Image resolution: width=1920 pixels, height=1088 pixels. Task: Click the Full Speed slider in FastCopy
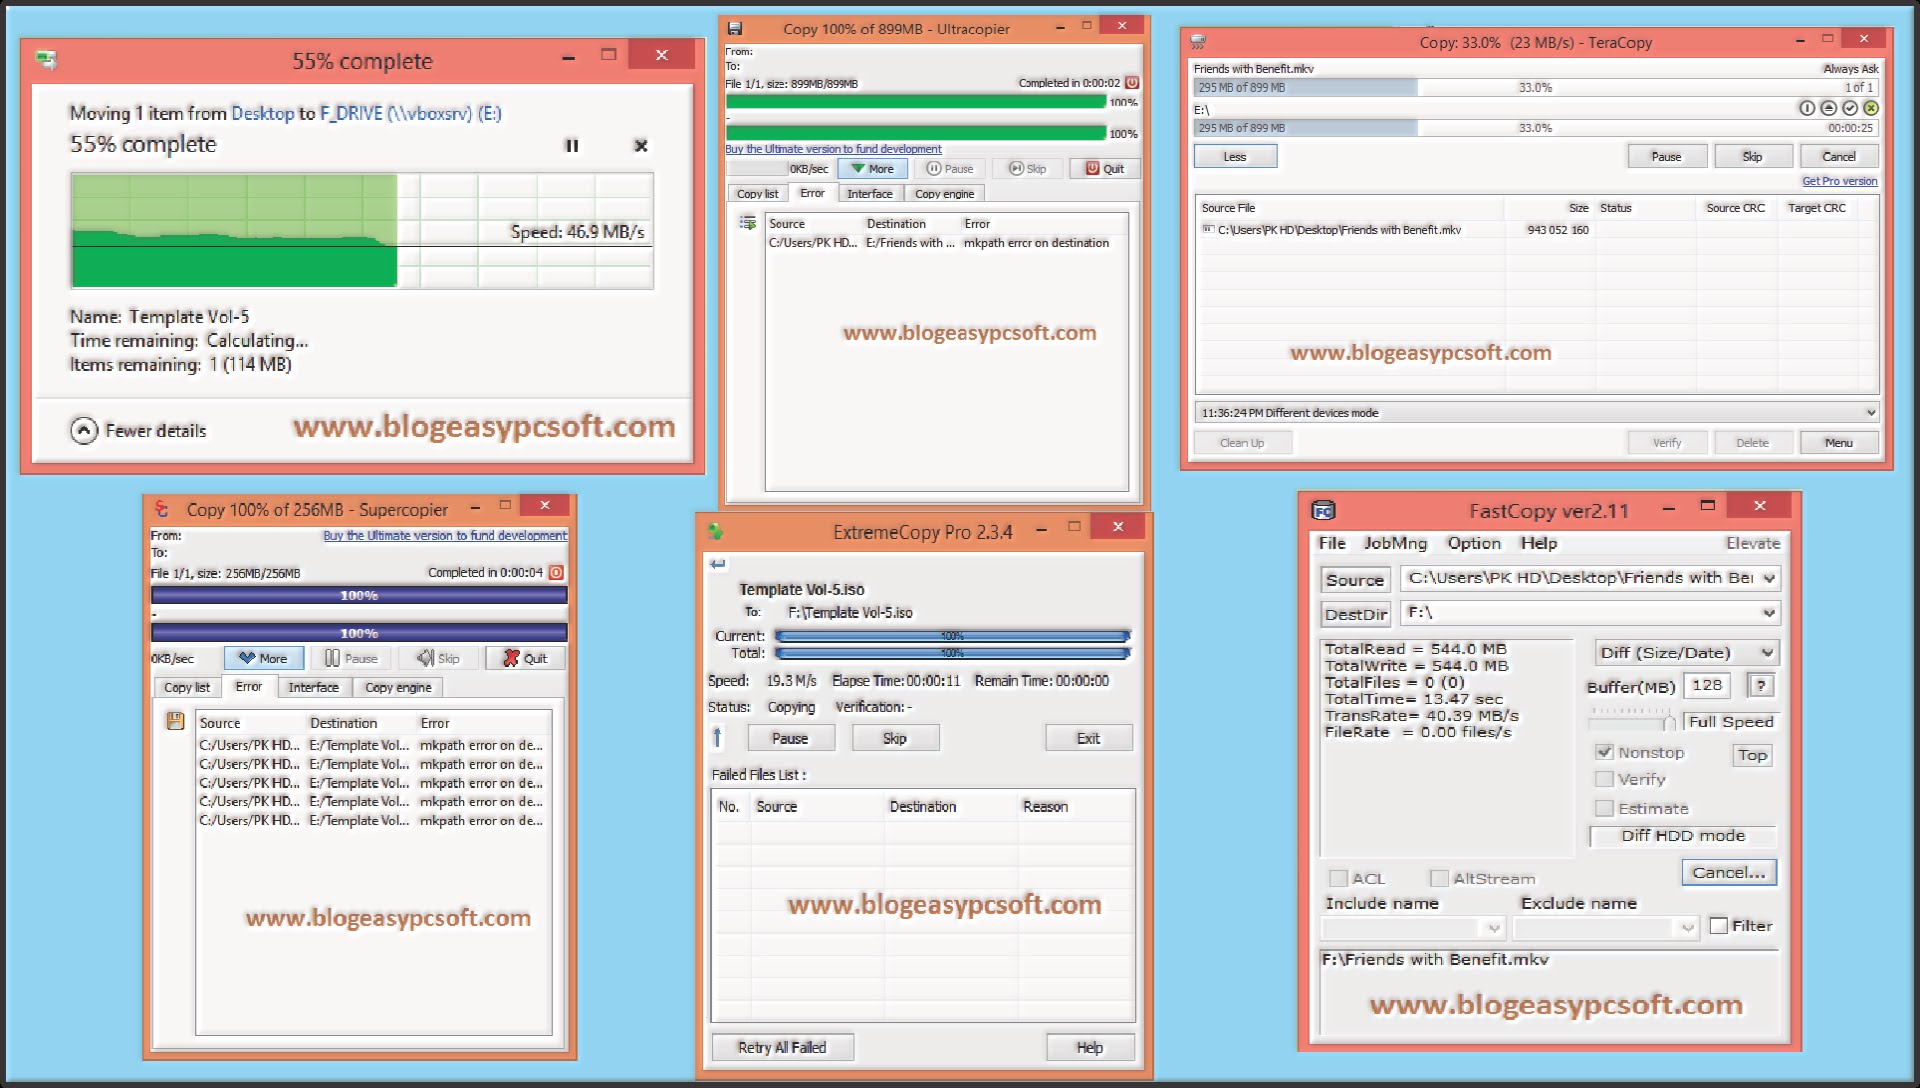(1668, 722)
